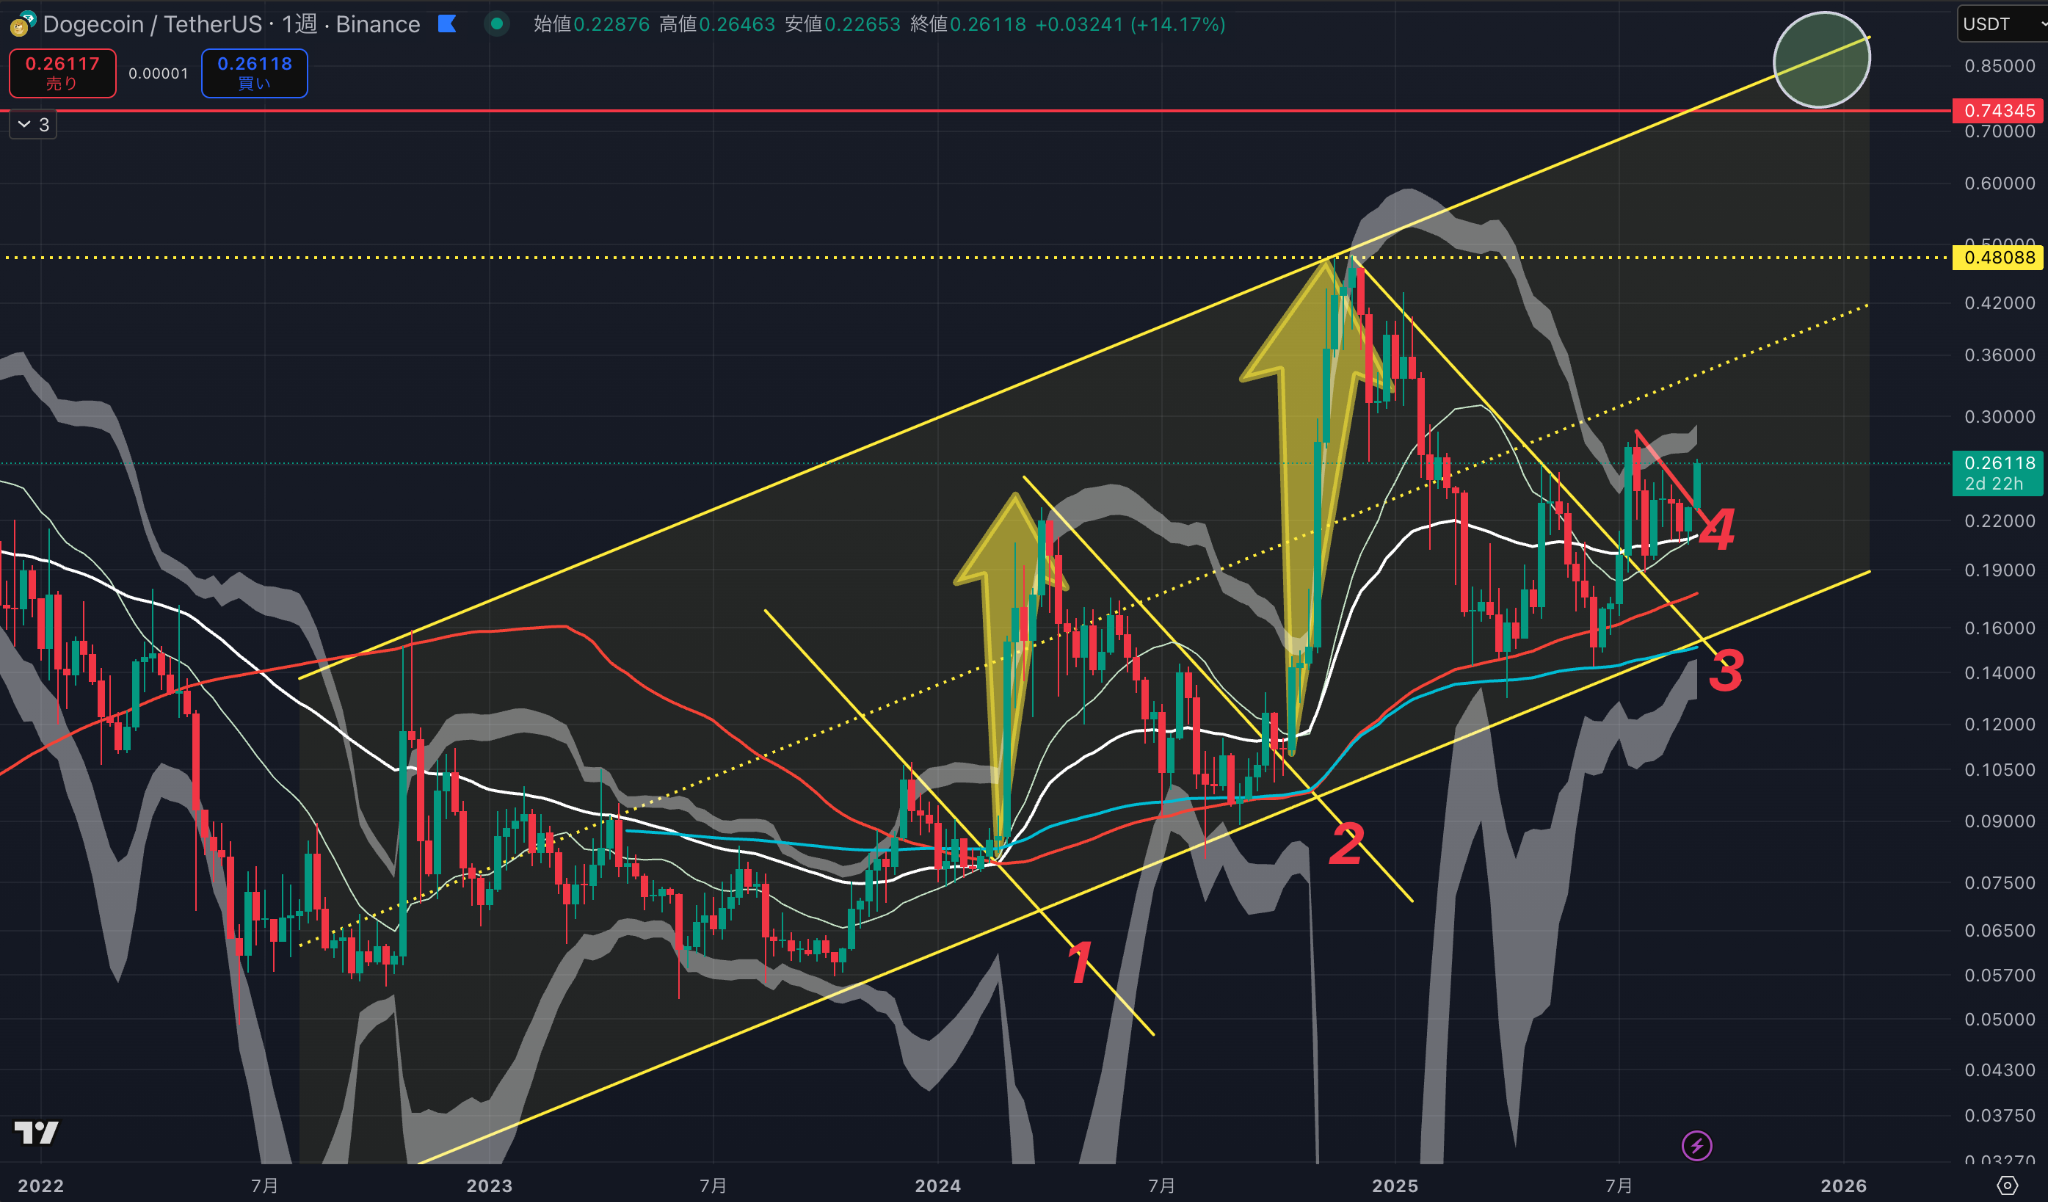The height and width of the screenshot is (1202, 2048).
Task: Click the 始値 0.22876 open value
Action: click(x=591, y=24)
